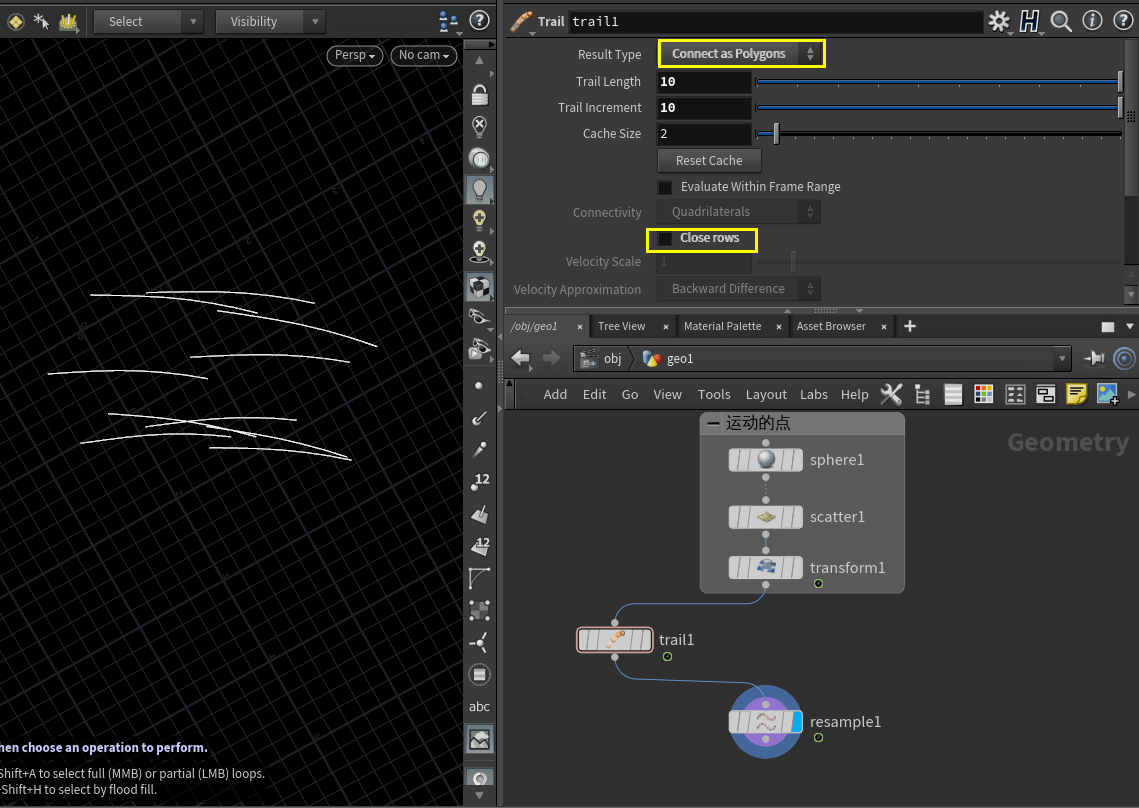The width and height of the screenshot is (1139, 808).
Task: Toggle the checkered cube display materials icon
Action: 479,288
